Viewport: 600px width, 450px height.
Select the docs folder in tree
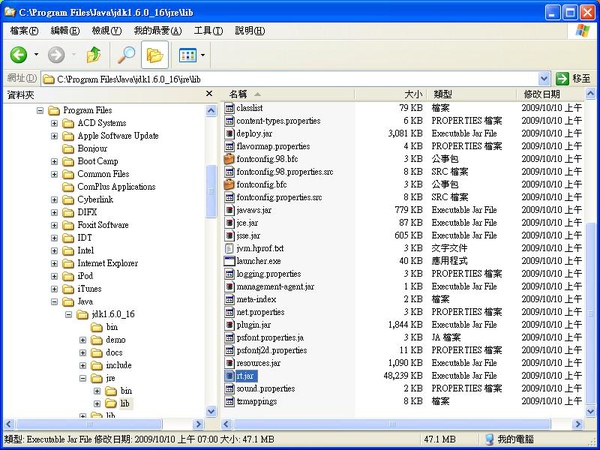point(114,352)
